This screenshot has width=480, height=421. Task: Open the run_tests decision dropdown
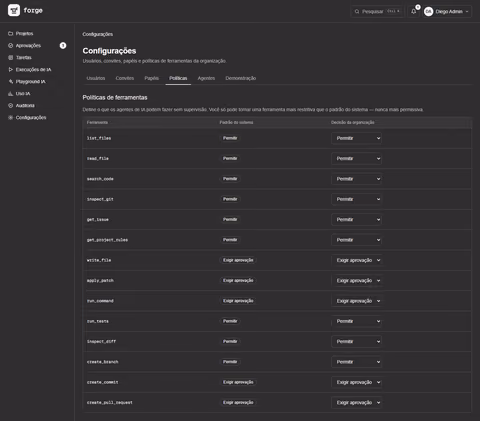[356, 321]
